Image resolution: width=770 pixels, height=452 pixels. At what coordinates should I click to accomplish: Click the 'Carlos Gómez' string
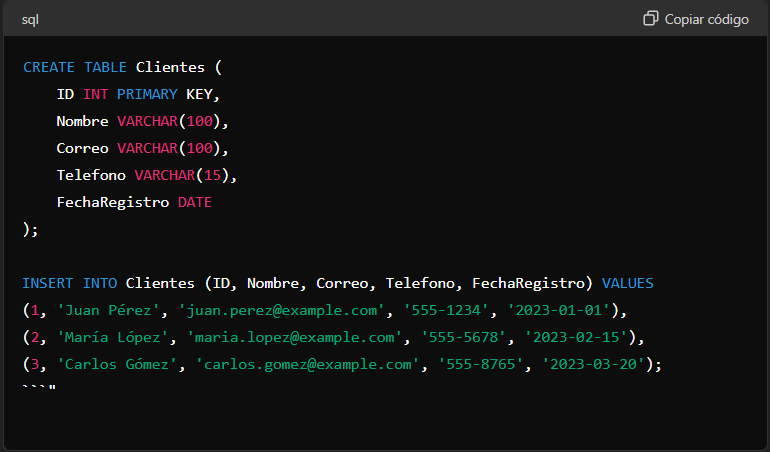(117, 364)
